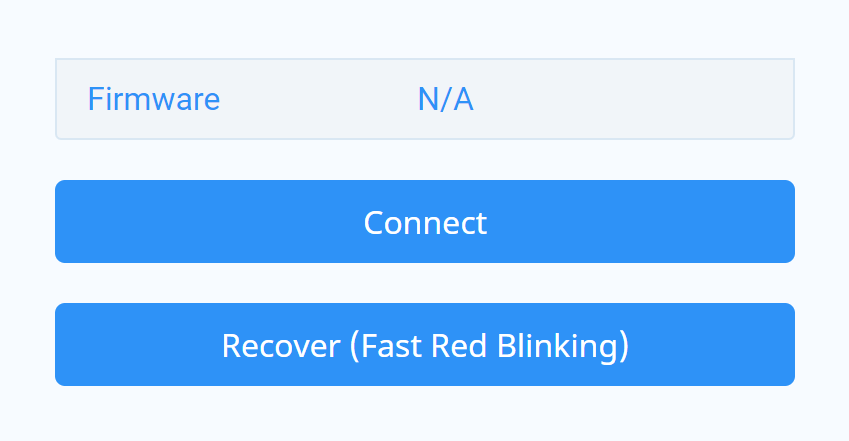Screen dimensions: 849x441
Task: Tap the Connect label text
Action: [425, 222]
